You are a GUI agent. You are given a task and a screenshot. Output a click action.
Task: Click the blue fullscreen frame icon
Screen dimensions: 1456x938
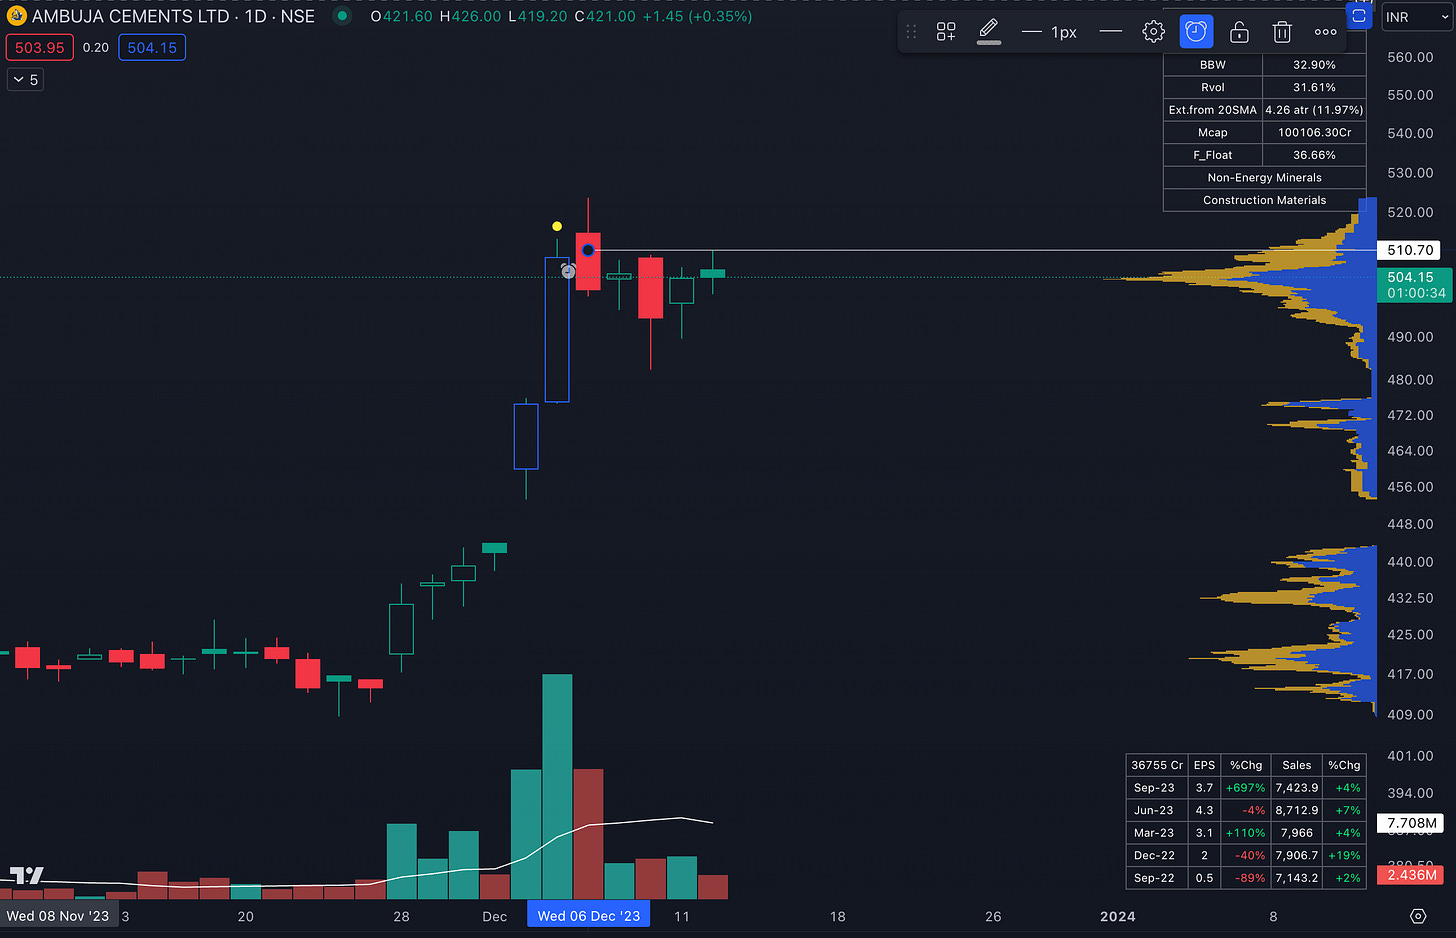(x=1359, y=17)
